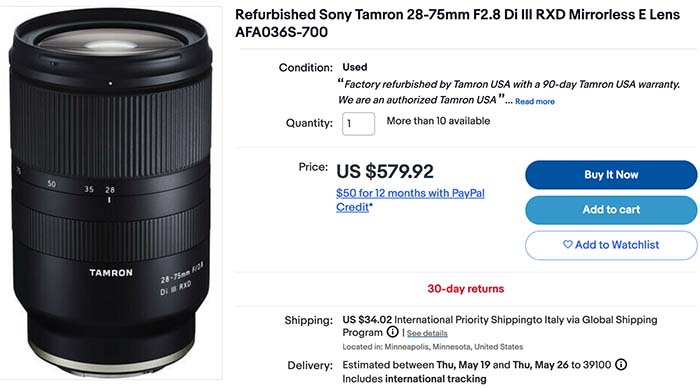Focus the Quantity input field

(358, 124)
